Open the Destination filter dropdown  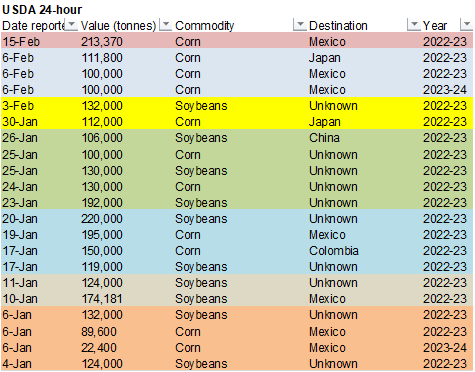[x=414, y=25]
